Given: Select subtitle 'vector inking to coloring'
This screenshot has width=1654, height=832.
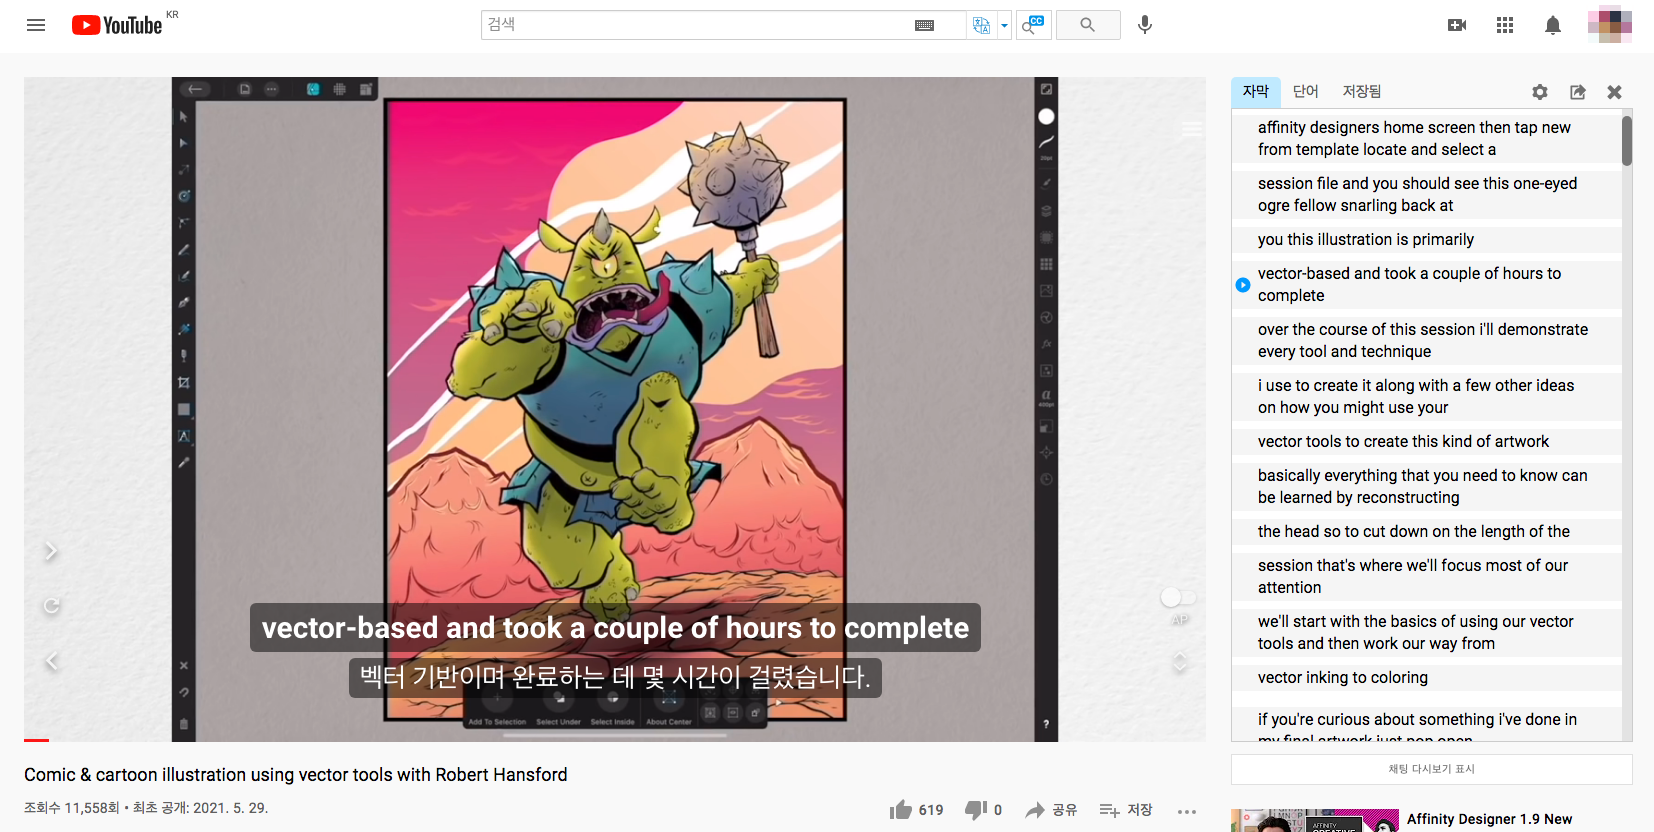Looking at the screenshot, I should pos(1427,677).
